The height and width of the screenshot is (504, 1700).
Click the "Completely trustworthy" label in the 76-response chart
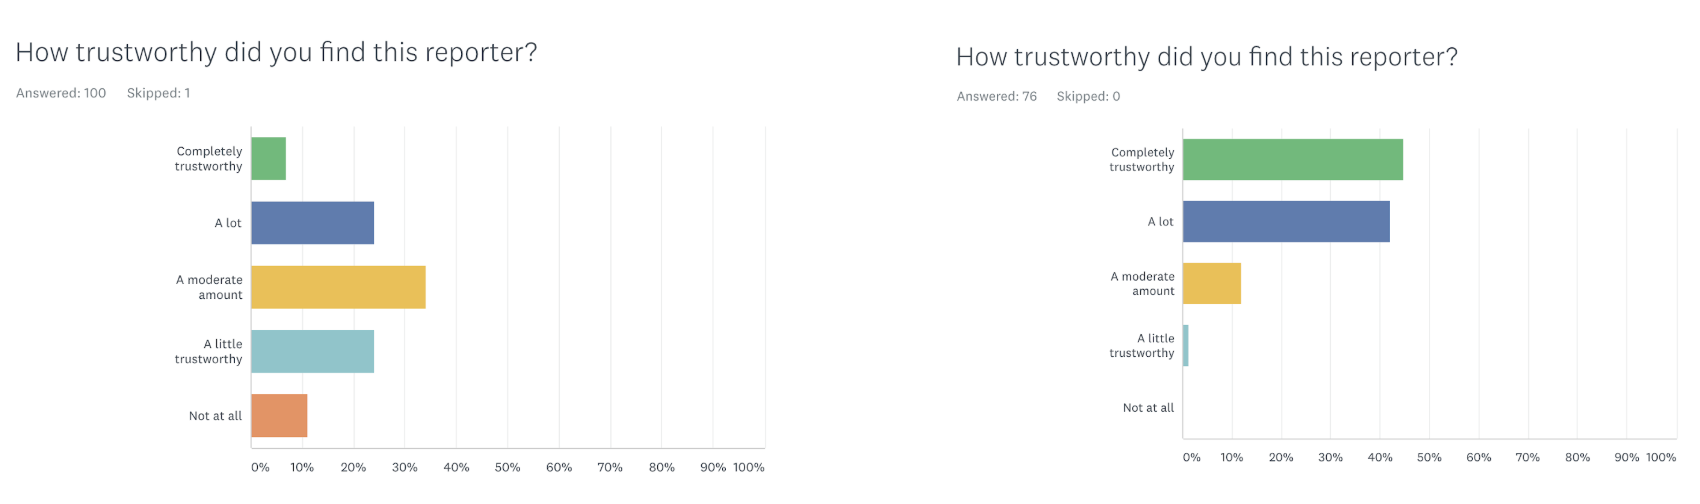pos(1142,160)
